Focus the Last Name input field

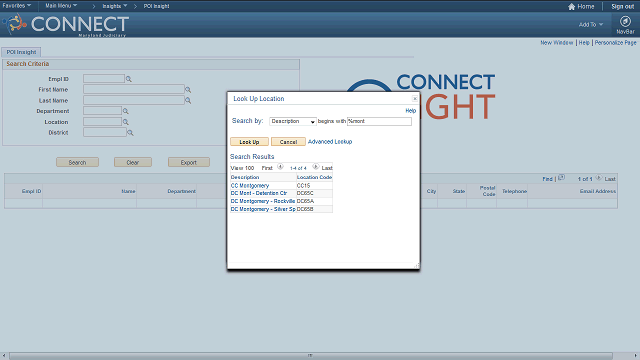[x=134, y=100]
